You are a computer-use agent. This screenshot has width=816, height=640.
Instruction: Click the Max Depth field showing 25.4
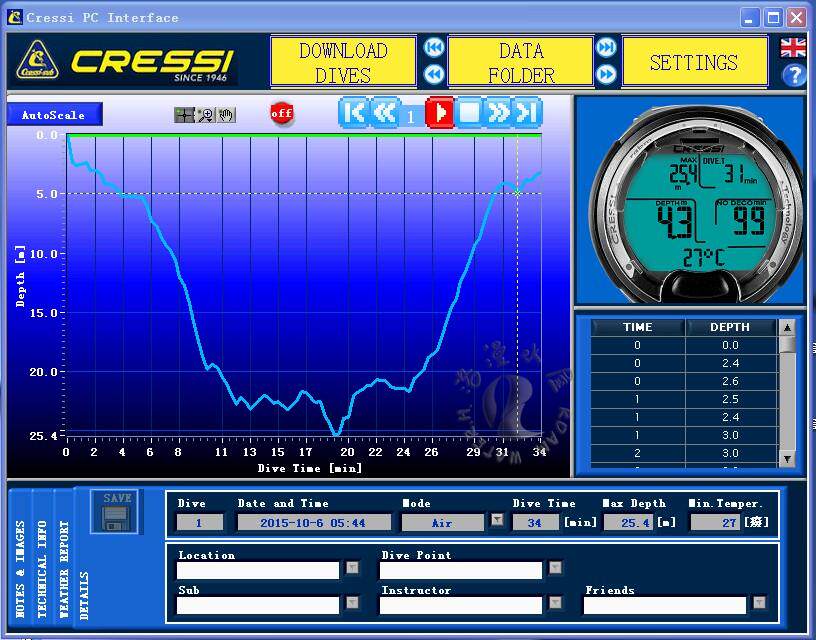pos(628,522)
